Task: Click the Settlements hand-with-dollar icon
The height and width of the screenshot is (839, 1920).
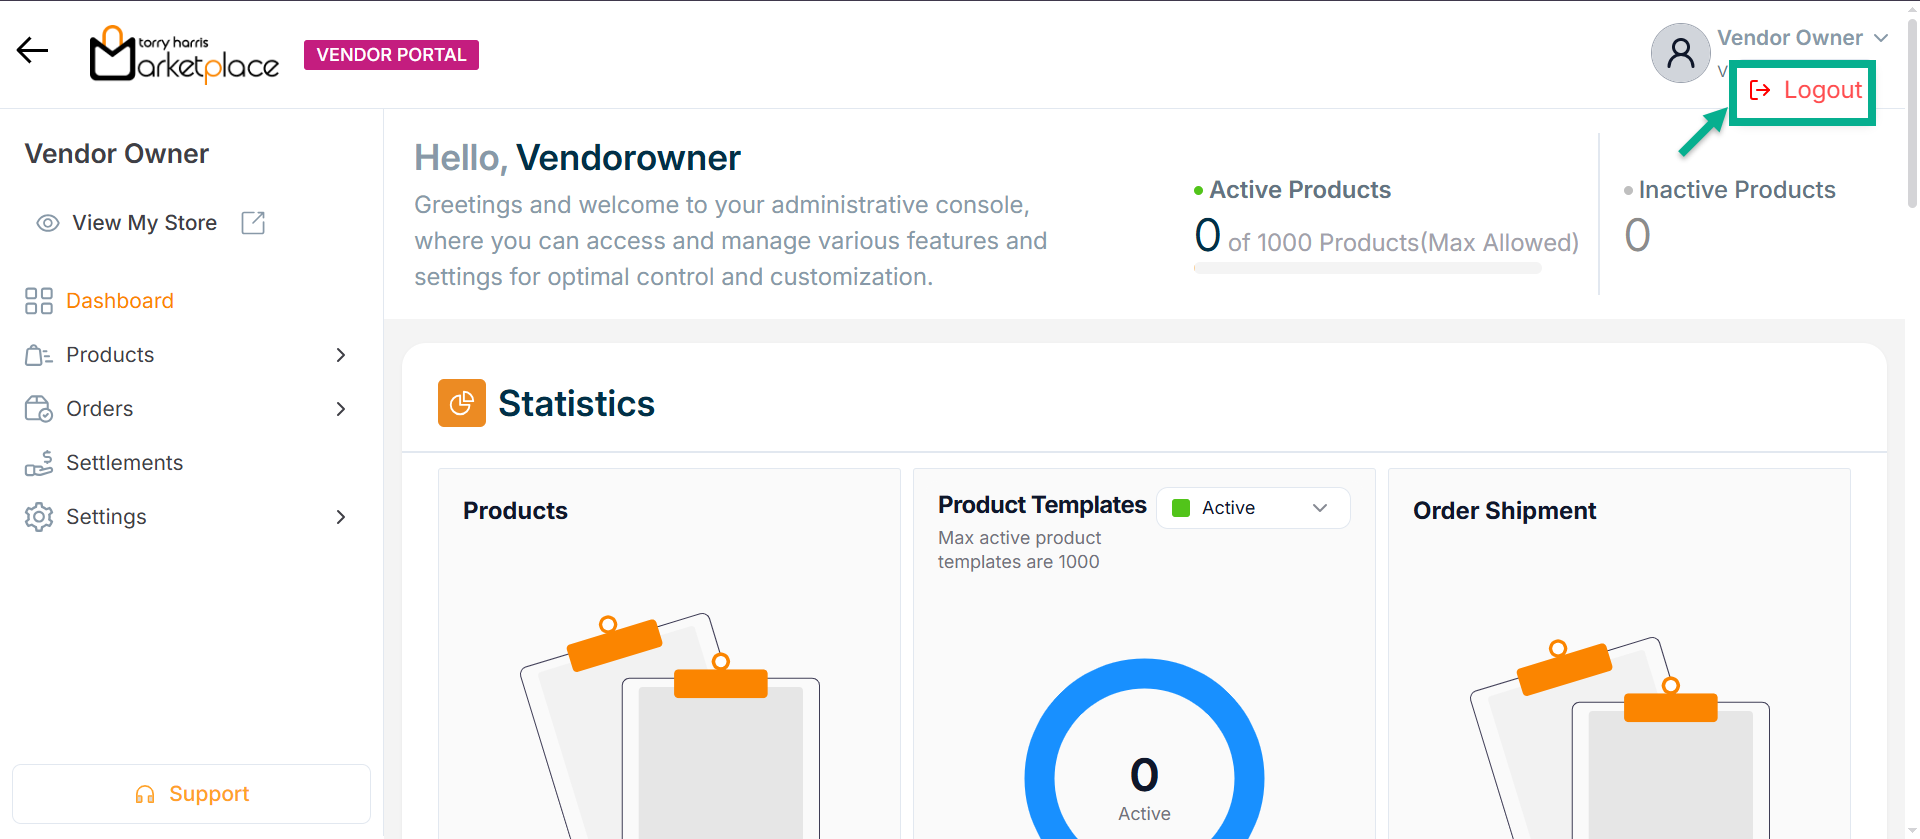Action: (x=39, y=463)
